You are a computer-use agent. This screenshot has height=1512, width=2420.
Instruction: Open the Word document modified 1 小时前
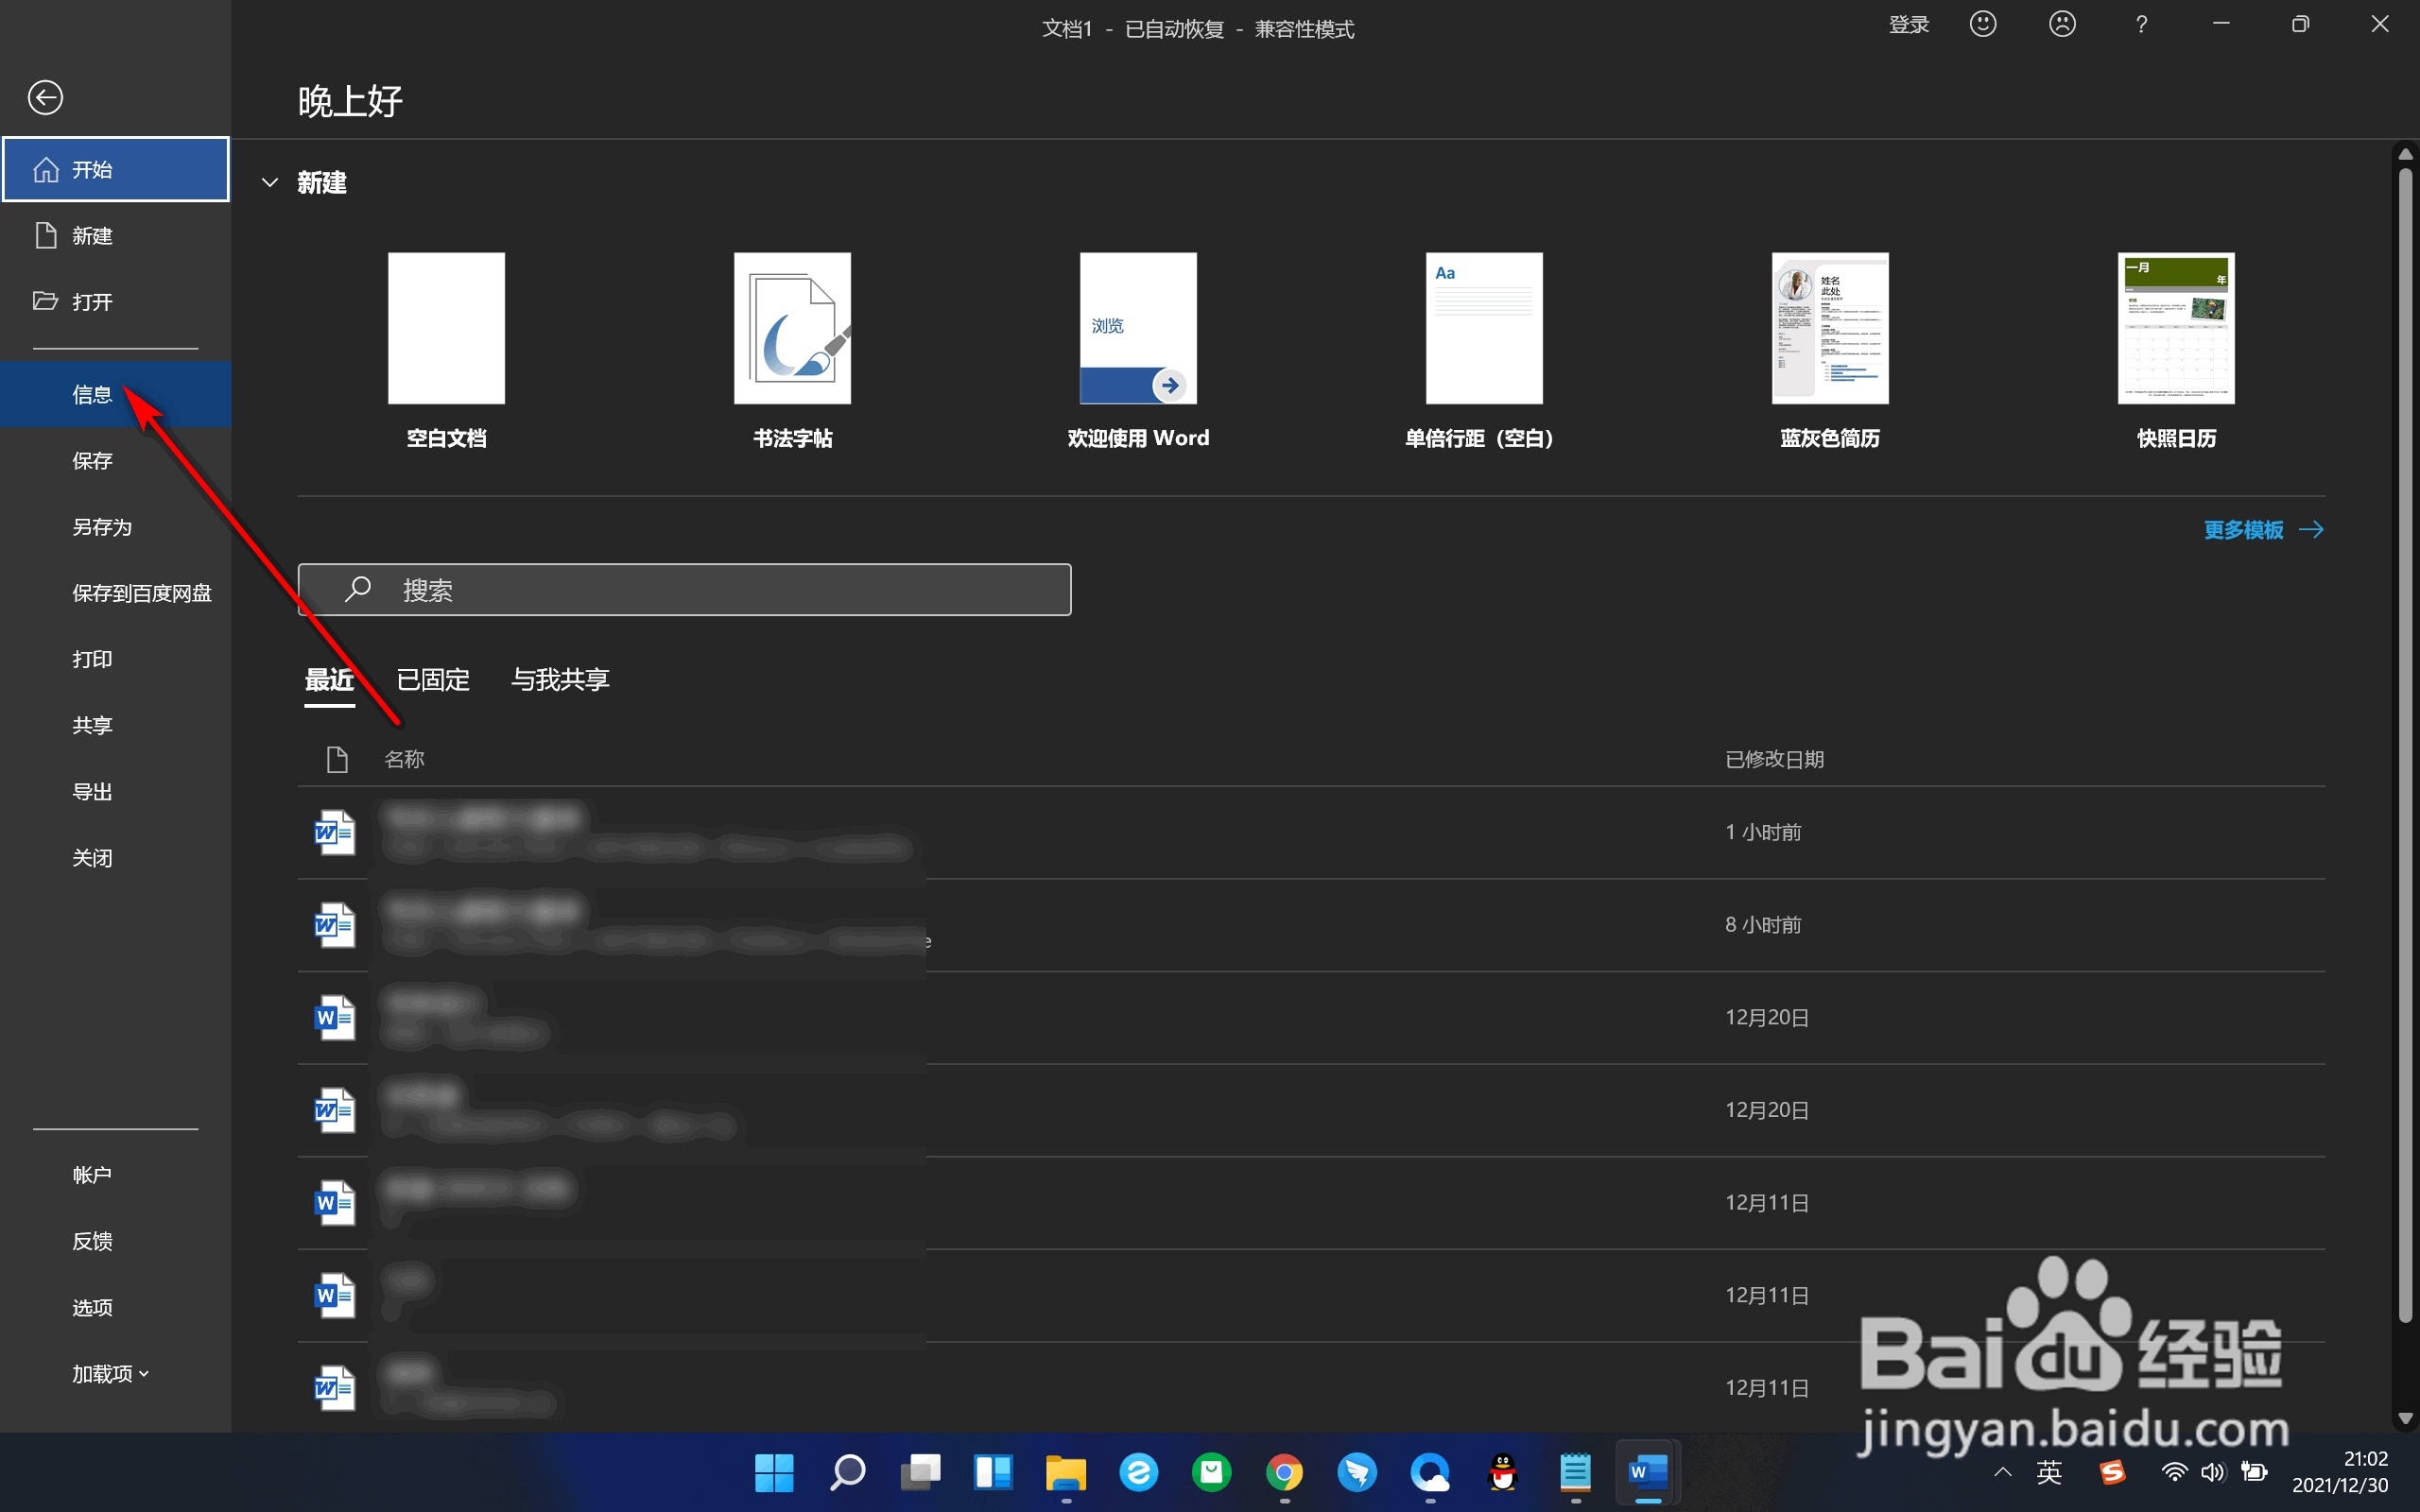coord(1310,832)
